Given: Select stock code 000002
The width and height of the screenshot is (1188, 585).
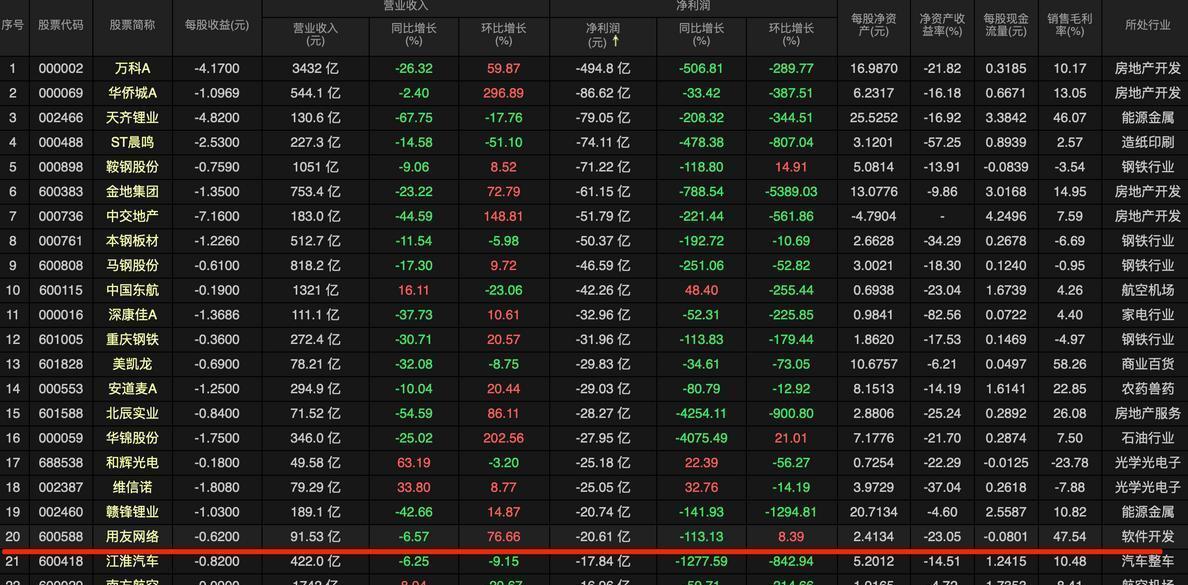Looking at the screenshot, I should coord(61,68).
